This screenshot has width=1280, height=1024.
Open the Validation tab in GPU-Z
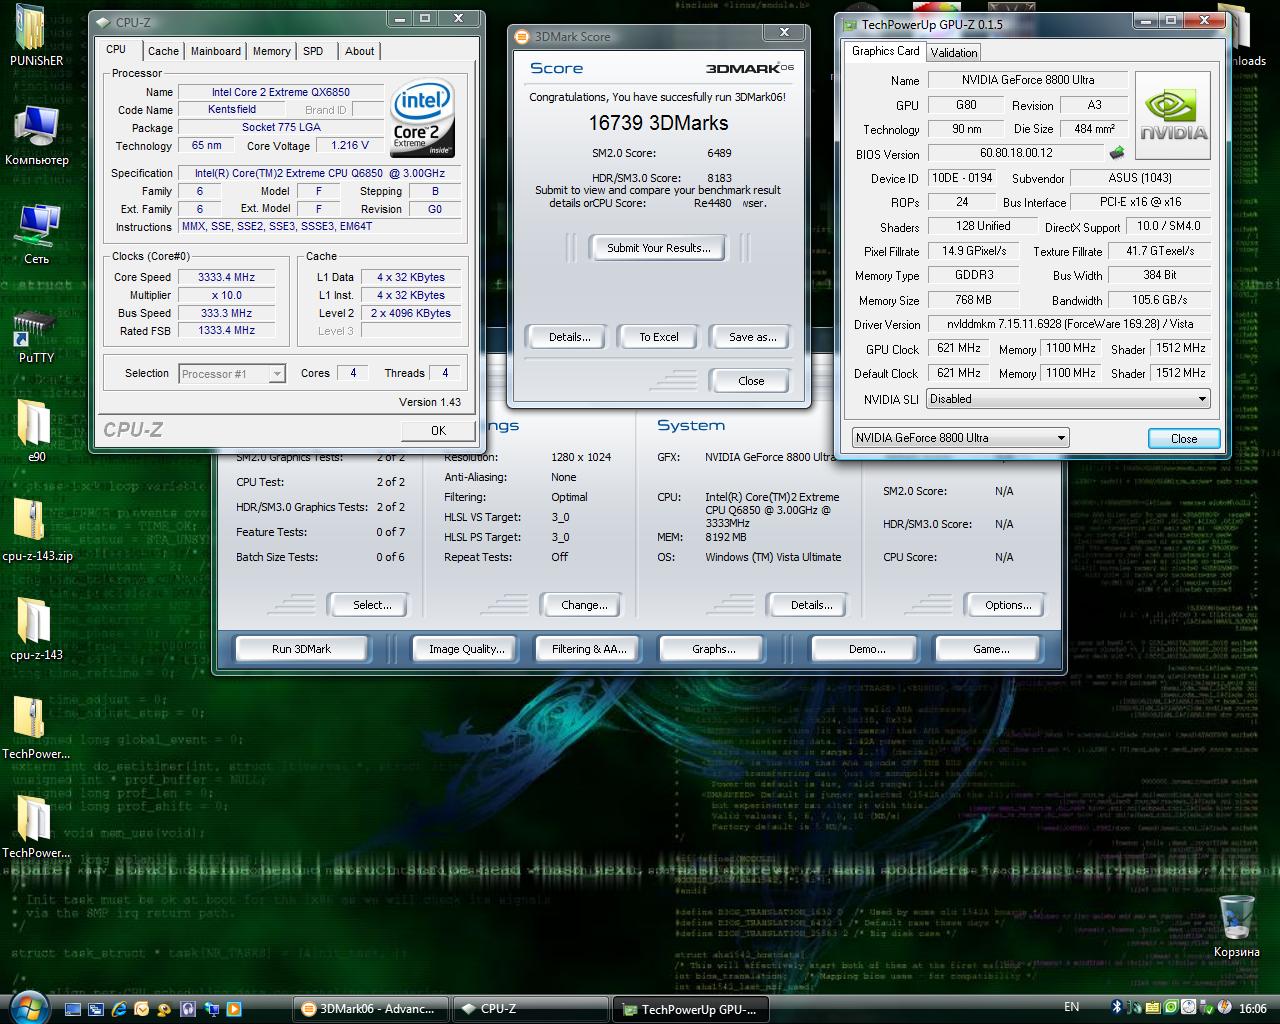[x=953, y=53]
